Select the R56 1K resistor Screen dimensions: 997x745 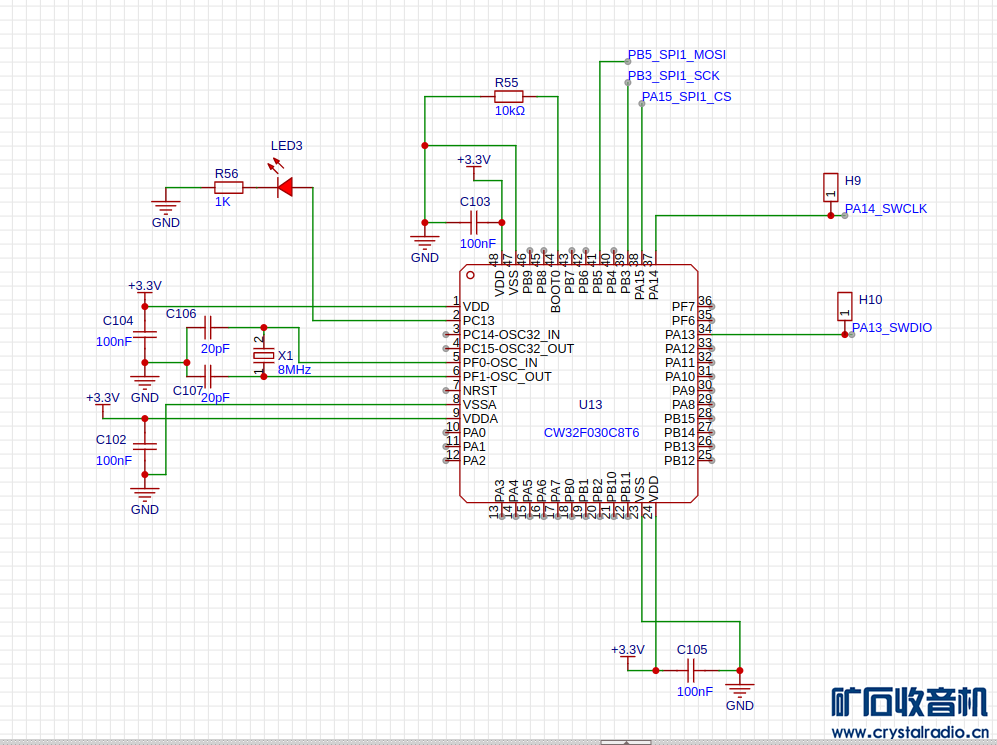pyautogui.click(x=228, y=187)
